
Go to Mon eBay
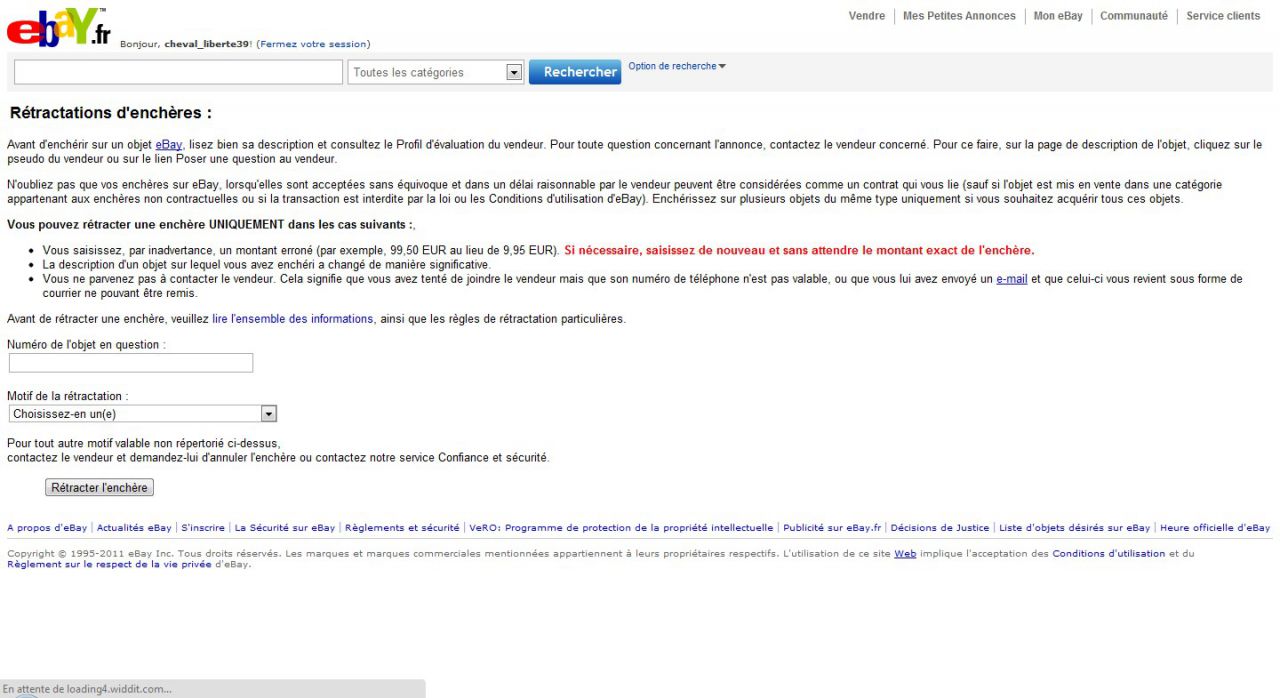[1057, 16]
